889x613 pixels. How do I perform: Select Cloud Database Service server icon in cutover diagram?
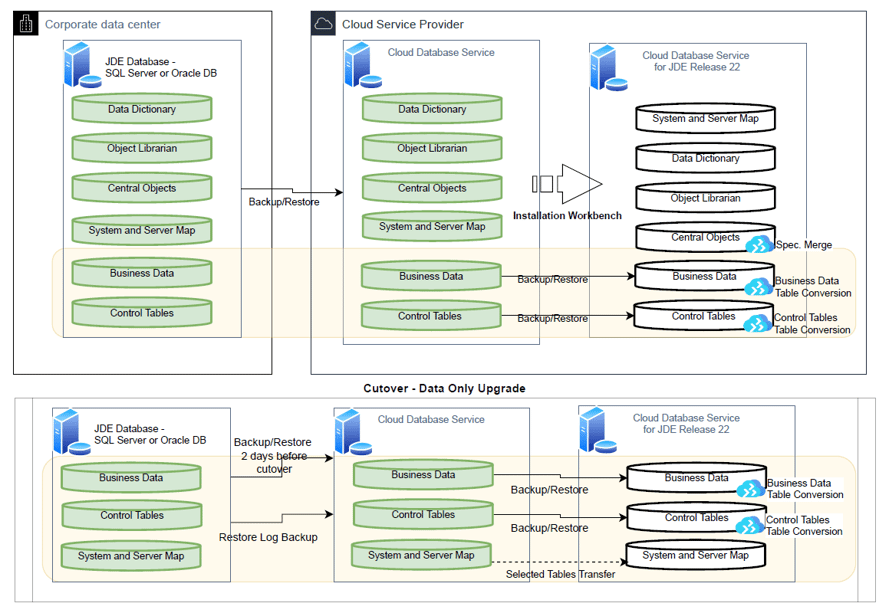(353, 432)
